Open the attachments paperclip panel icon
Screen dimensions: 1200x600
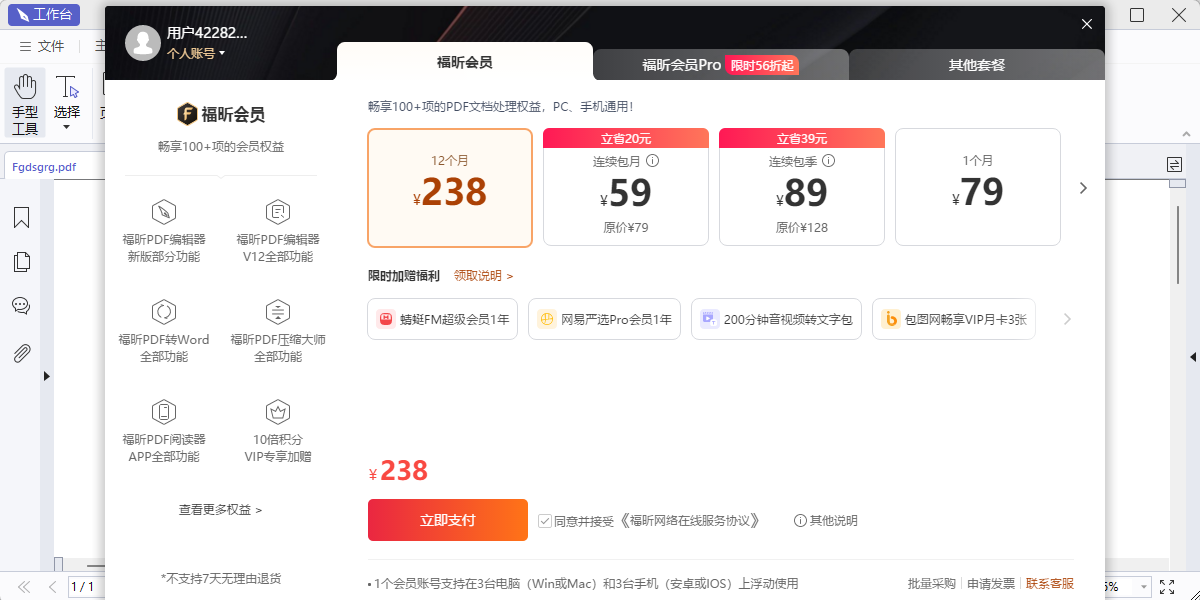[22, 352]
